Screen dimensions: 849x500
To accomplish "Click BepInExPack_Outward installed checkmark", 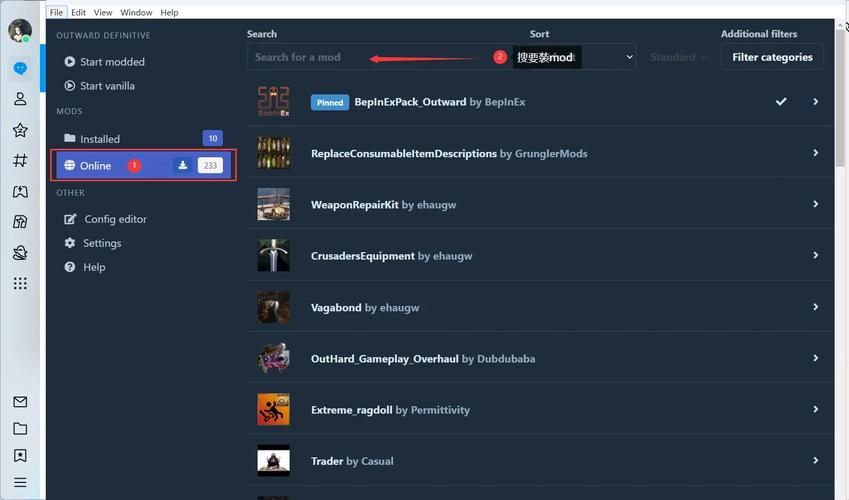I will pyautogui.click(x=781, y=102).
